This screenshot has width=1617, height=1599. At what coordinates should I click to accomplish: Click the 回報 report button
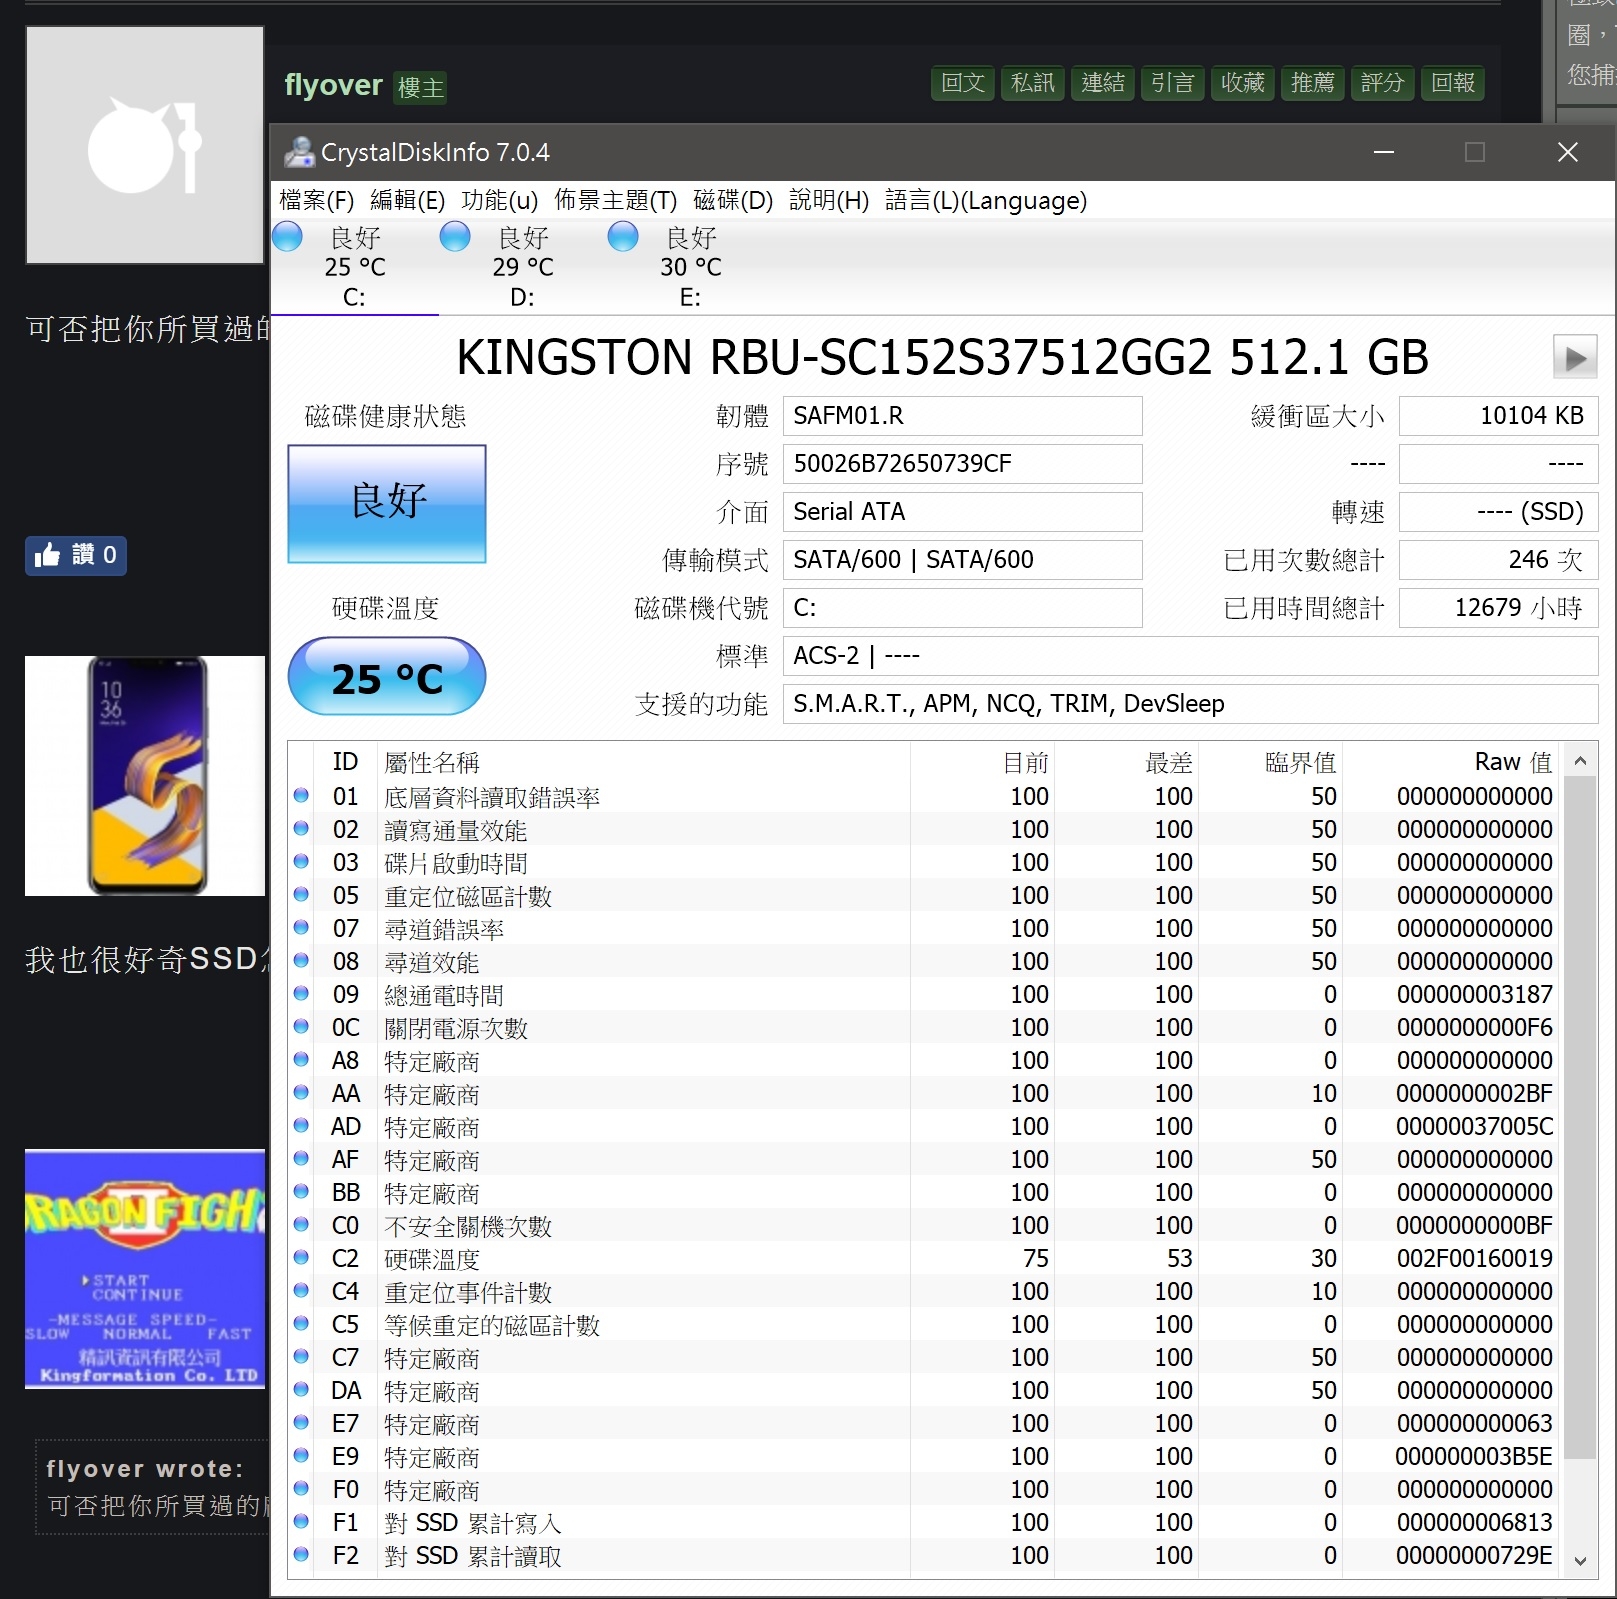coord(1453,83)
